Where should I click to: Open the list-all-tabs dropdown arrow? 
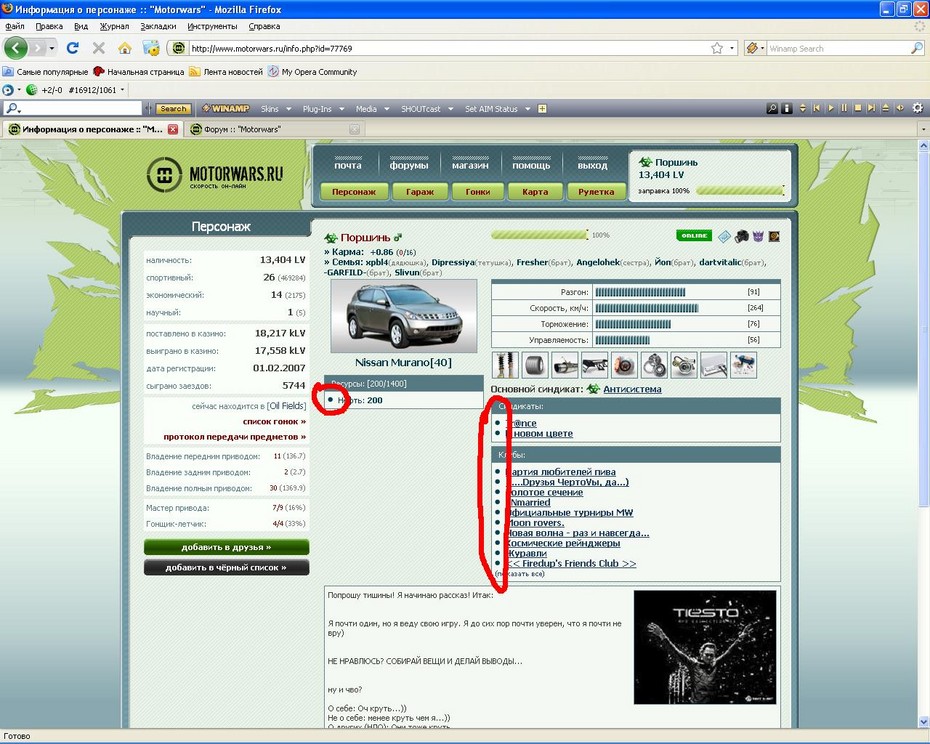[923, 129]
